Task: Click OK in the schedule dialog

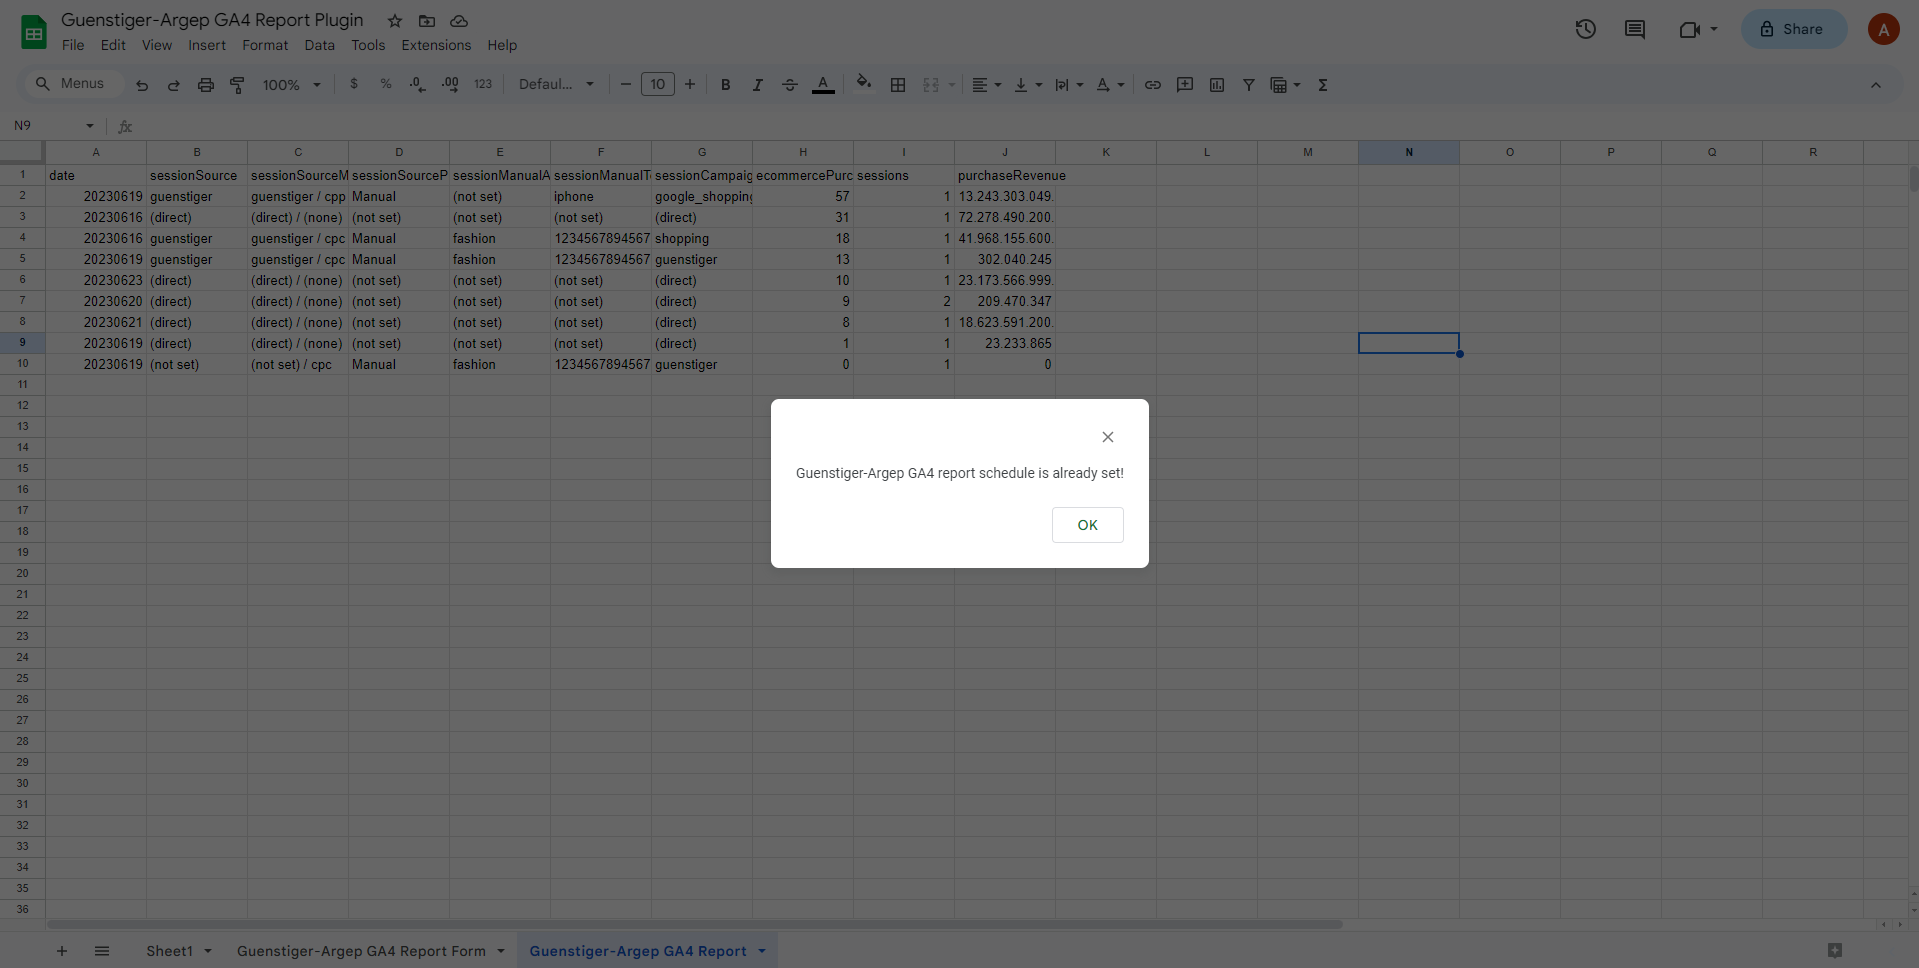Action: click(x=1087, y=525)
